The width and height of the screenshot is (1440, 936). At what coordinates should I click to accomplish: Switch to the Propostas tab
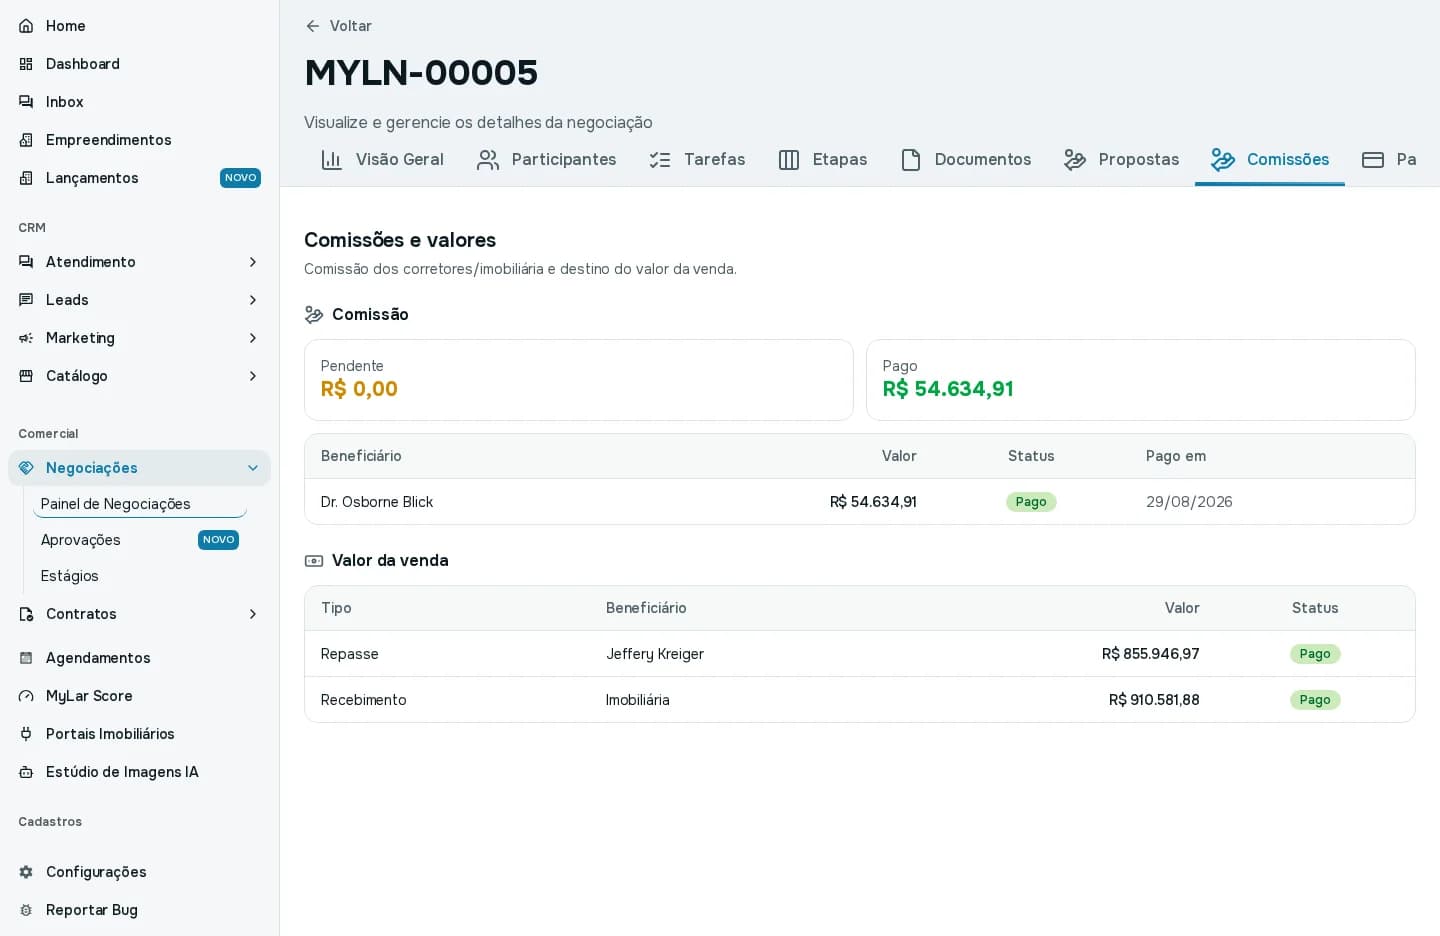pyautogui.click(x=1121, y=160)
